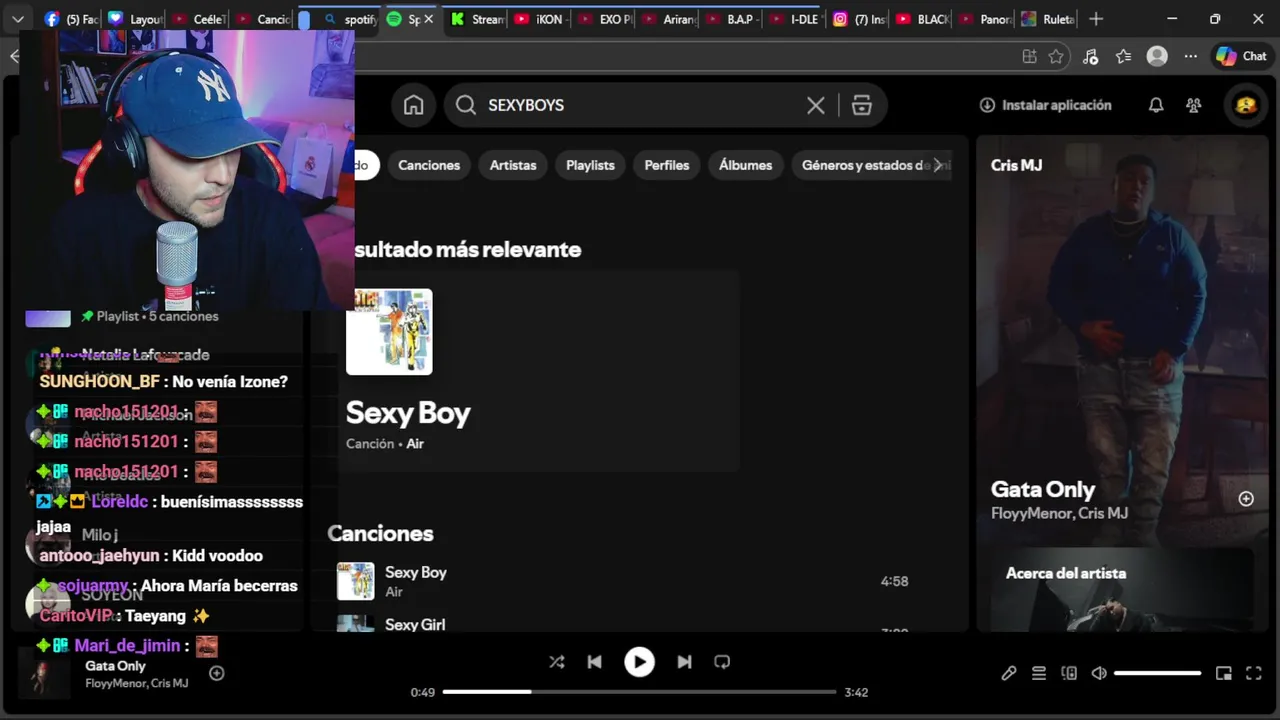The height and width of the screenshot is (720, 1280).
Task: Switch to Instagram browser tab
Action: pos(860,19)
